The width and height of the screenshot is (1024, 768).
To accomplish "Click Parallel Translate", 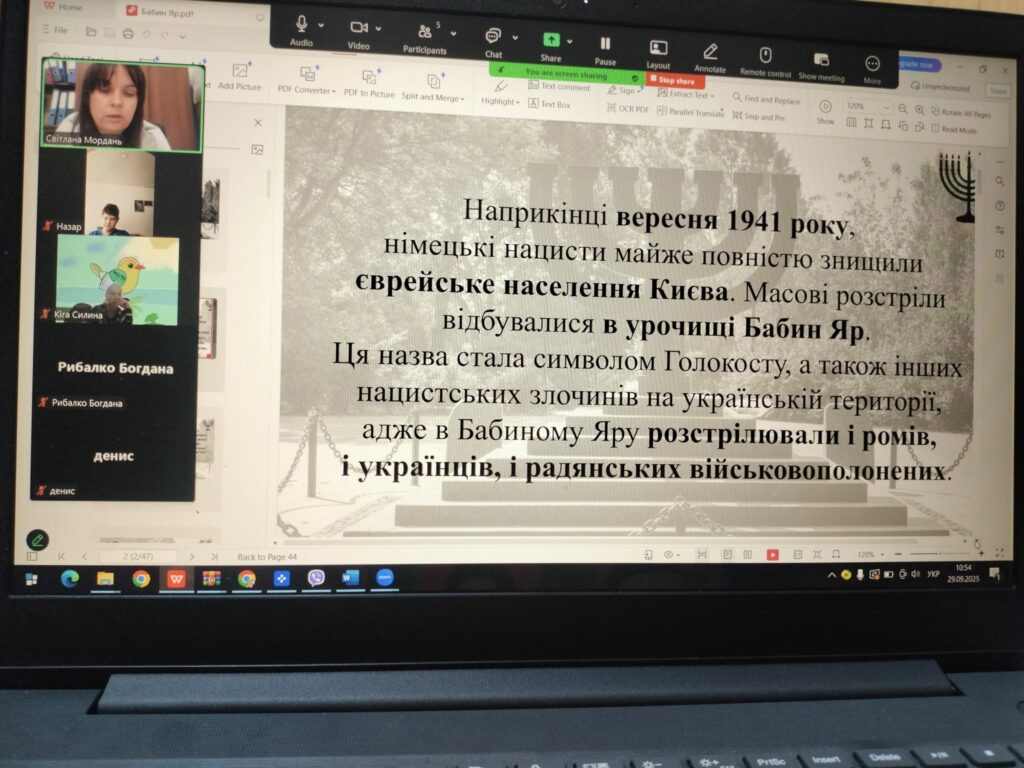I will pyautogui.click(x=691, y=112).
